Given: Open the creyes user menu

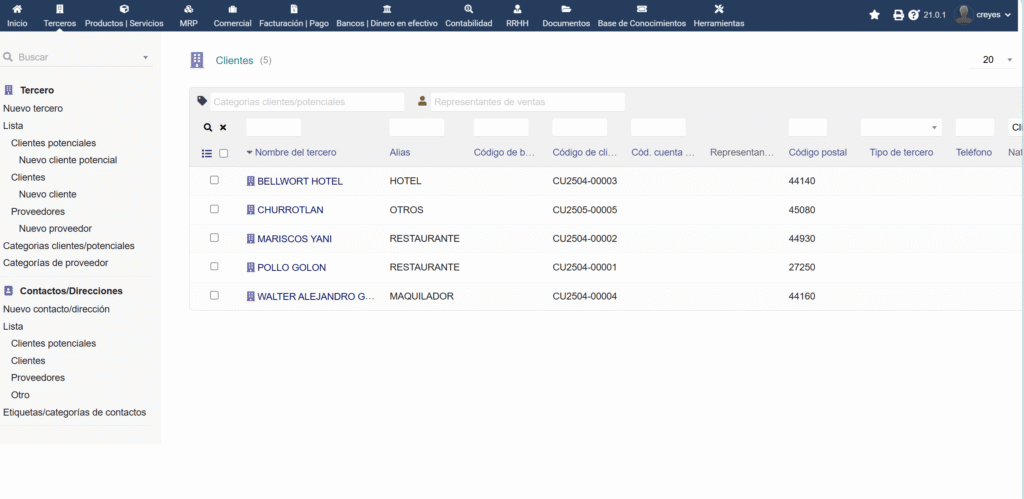Looking at the screenshot, I should [x=984, y=15].
